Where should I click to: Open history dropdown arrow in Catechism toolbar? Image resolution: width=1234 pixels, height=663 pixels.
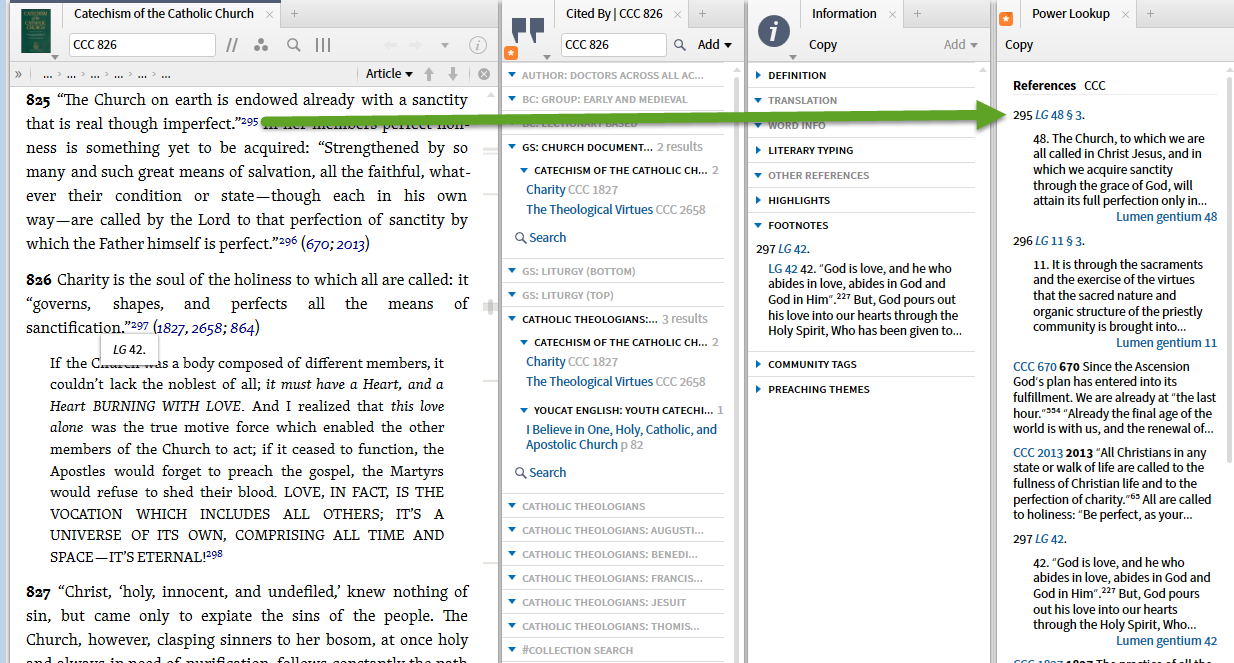coord(445,45)
